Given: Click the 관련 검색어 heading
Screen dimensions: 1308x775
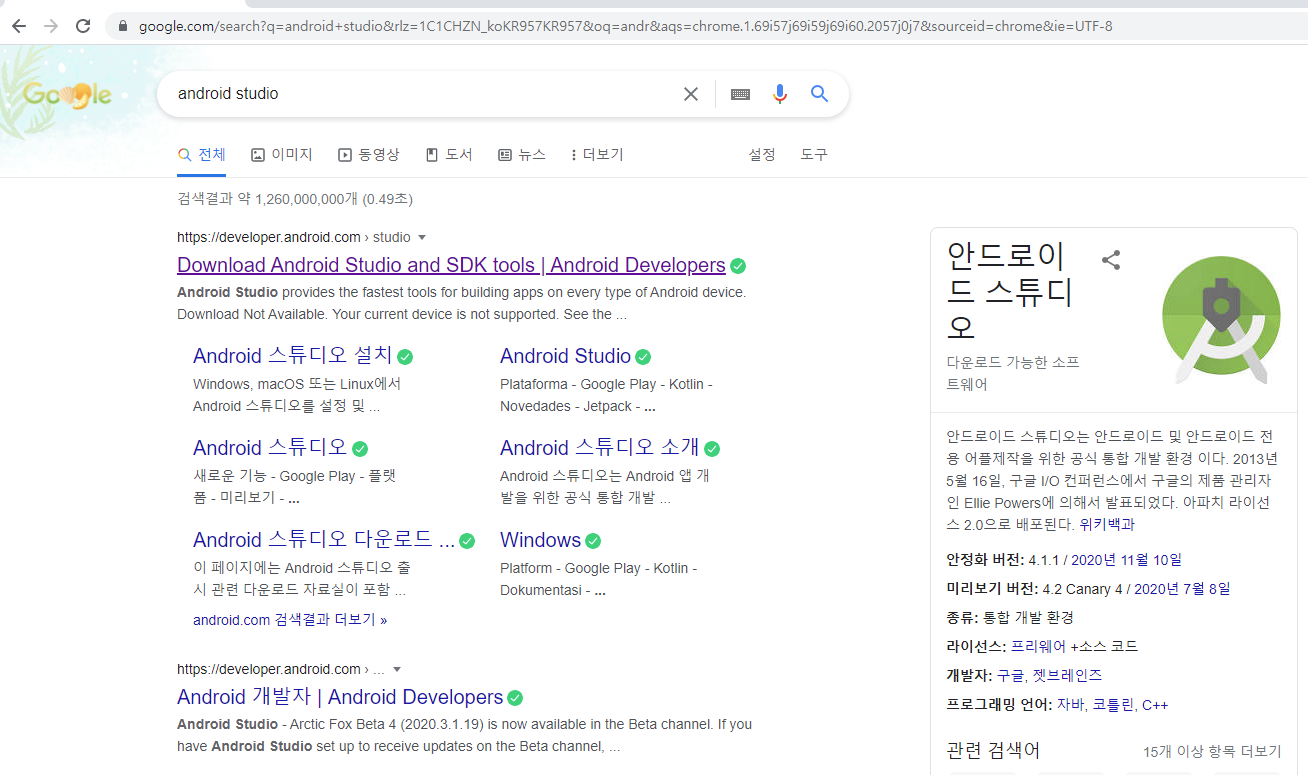Looking at the screenshot, I should pyautogui.click(x=993, y=750).
